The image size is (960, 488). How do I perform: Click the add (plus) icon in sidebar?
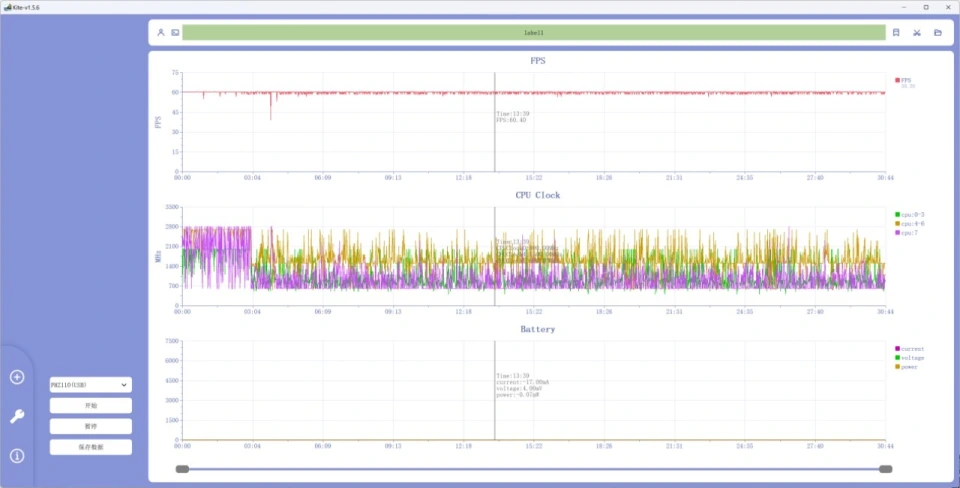coord(17,377)
